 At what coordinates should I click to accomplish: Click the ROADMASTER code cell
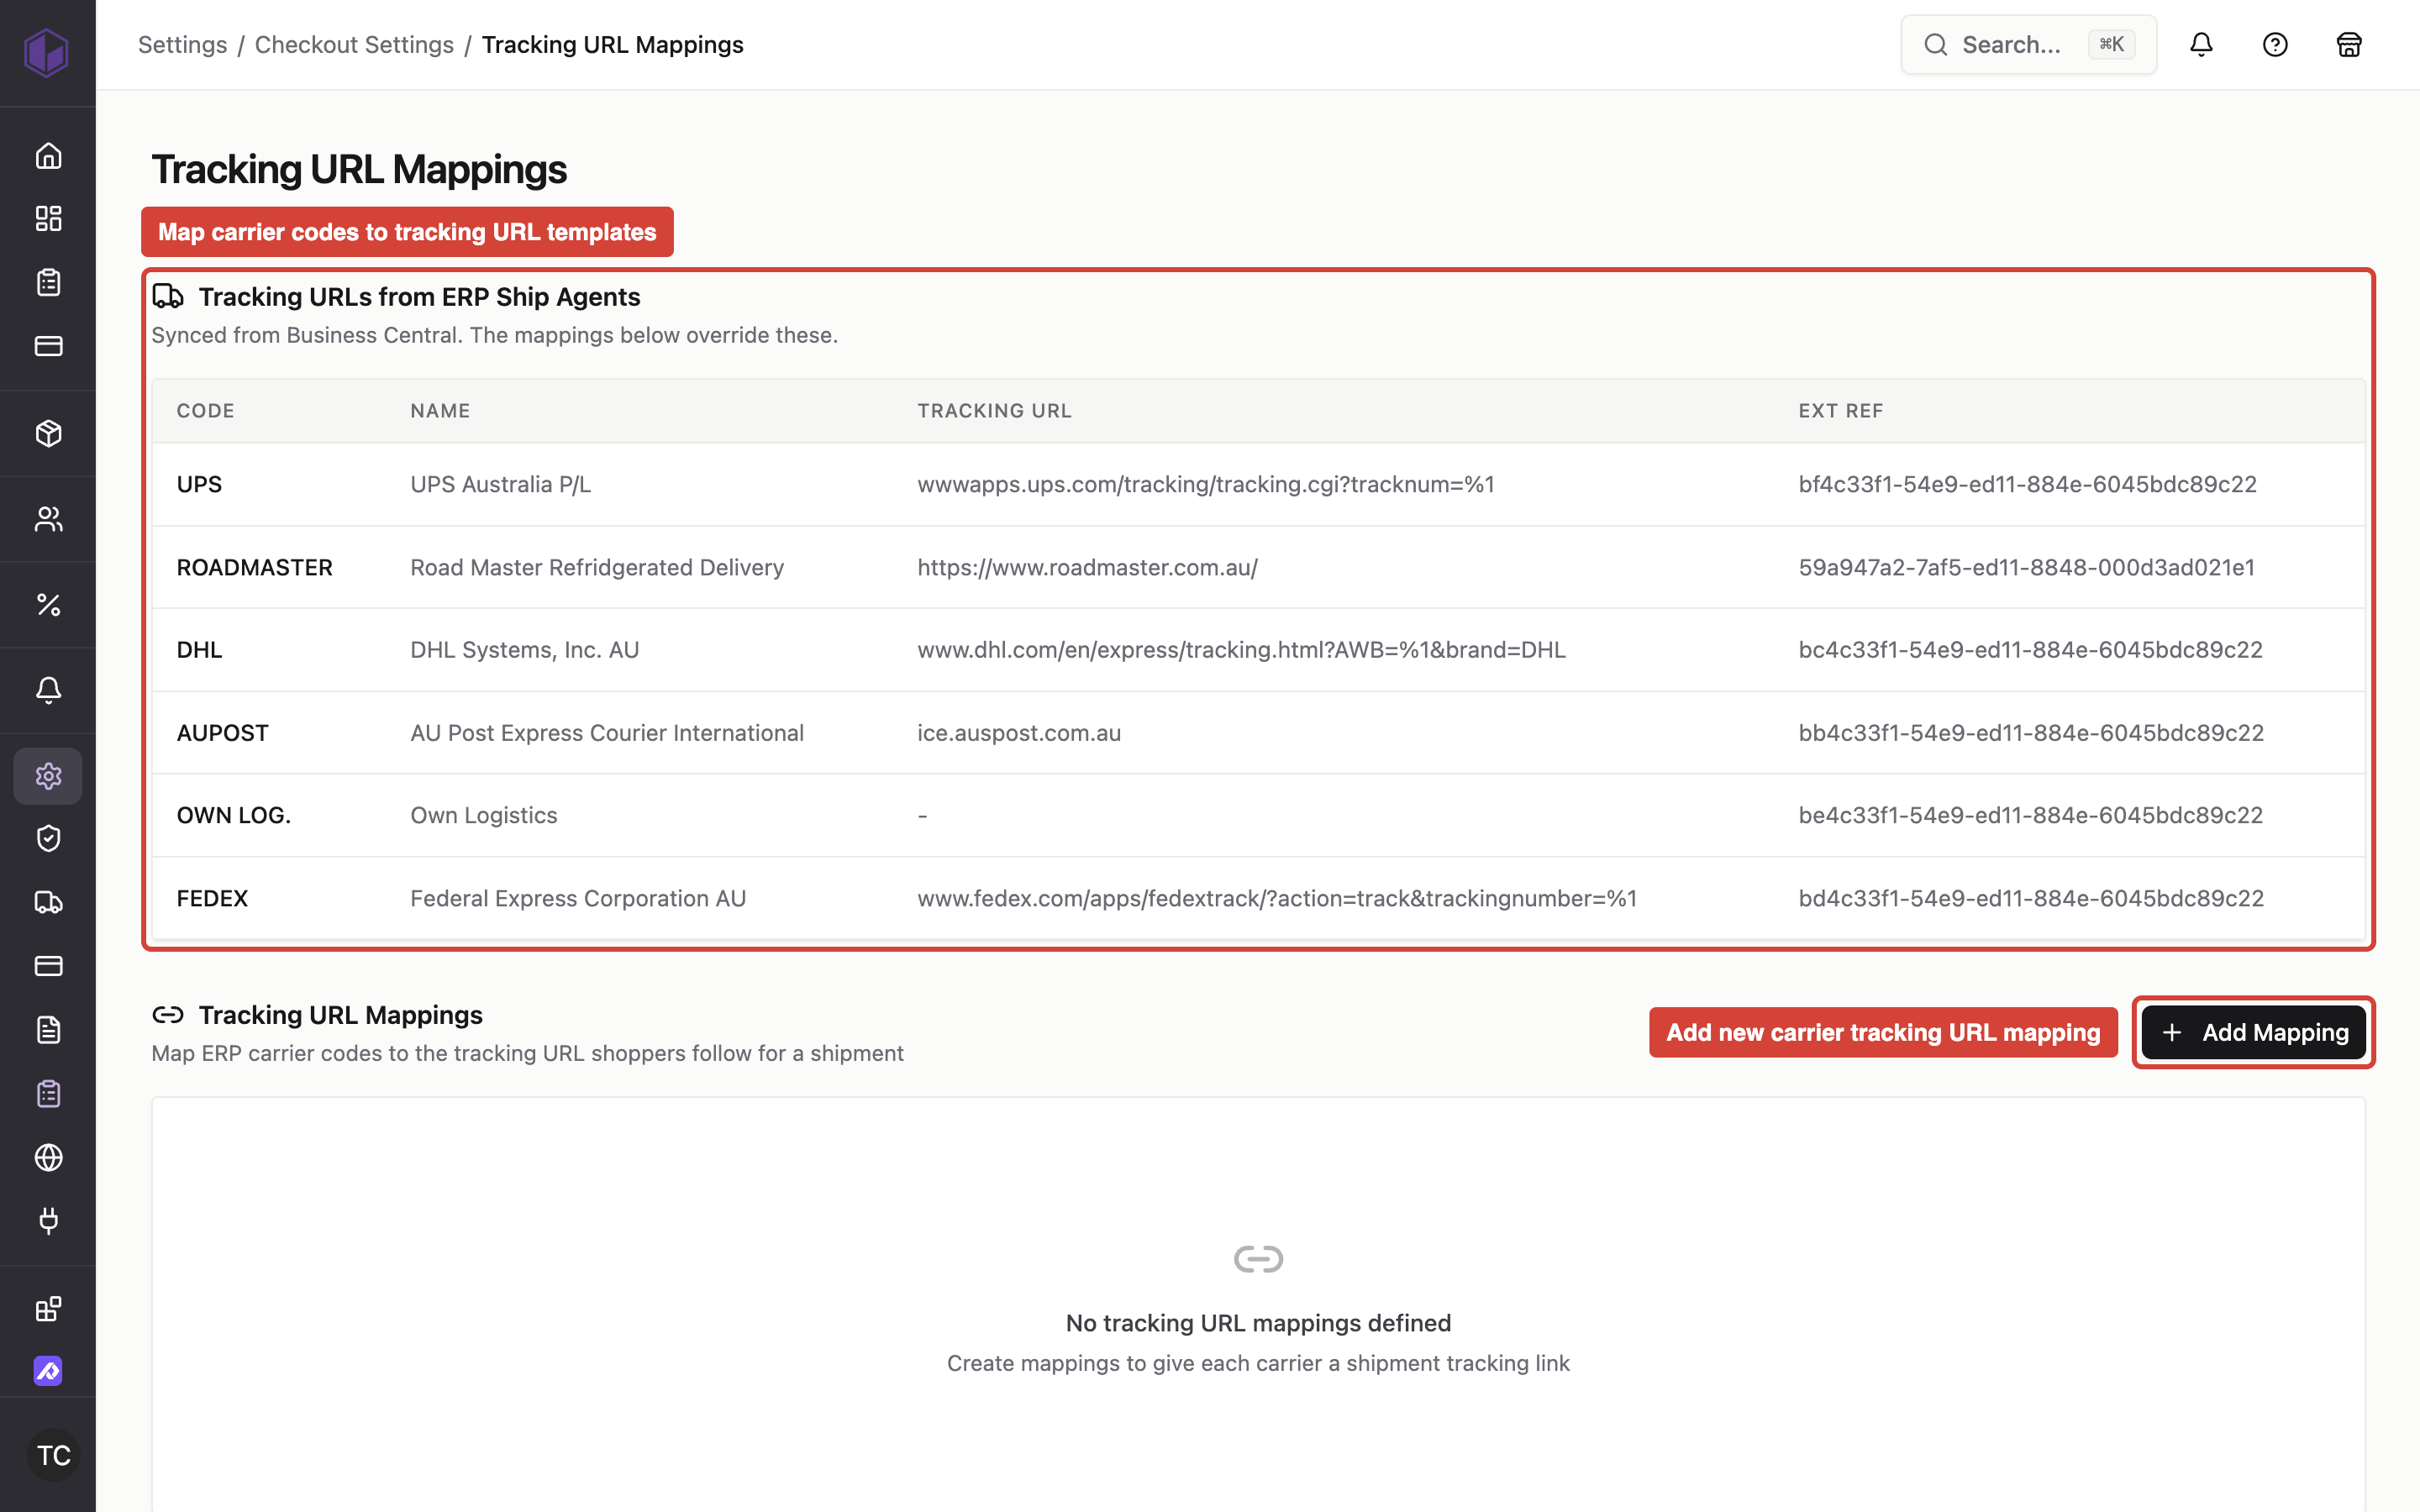[x=254, y=567]
